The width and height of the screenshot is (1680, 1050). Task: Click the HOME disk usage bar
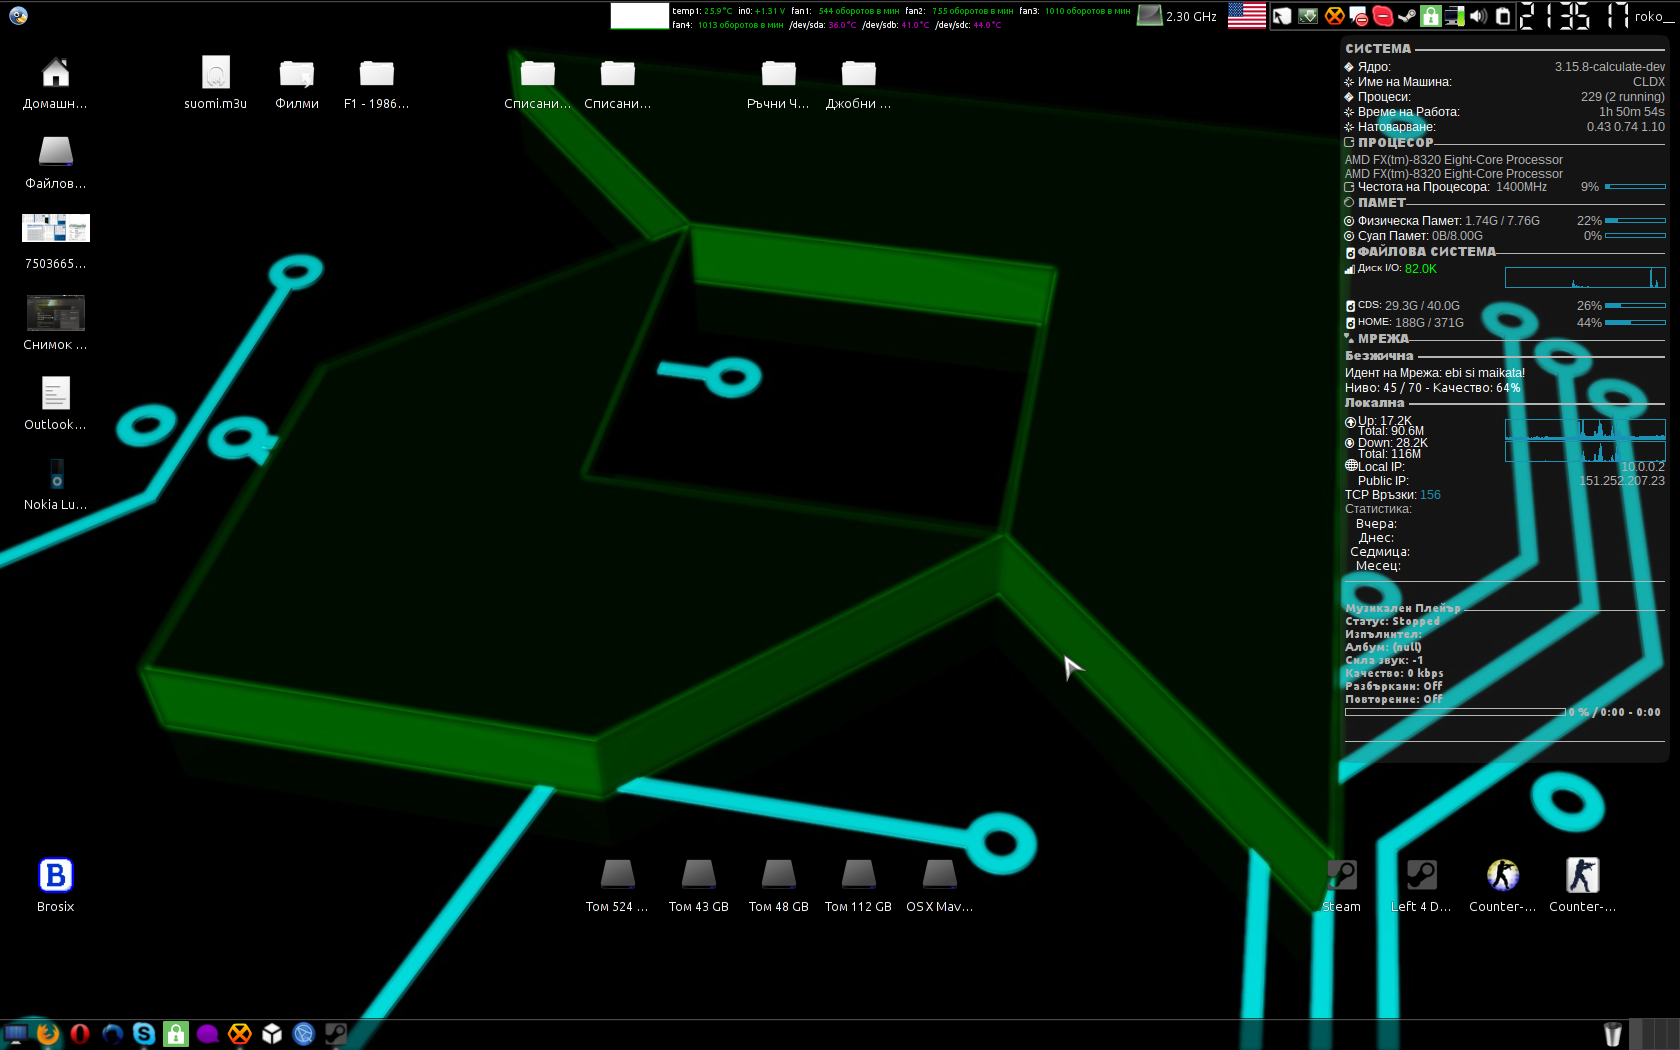tap(1635, 322)
